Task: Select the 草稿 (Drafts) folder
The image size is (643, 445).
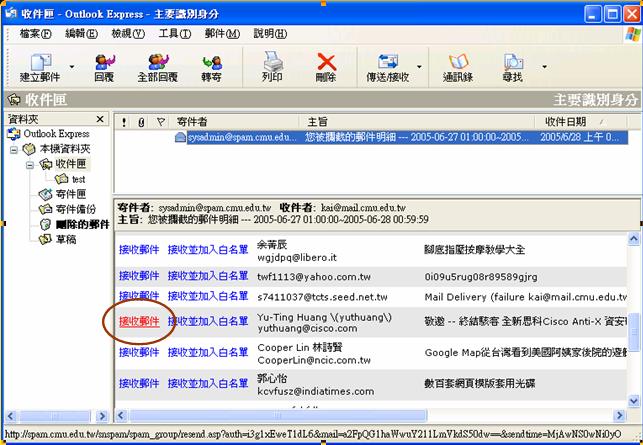Action: point(57,239)
